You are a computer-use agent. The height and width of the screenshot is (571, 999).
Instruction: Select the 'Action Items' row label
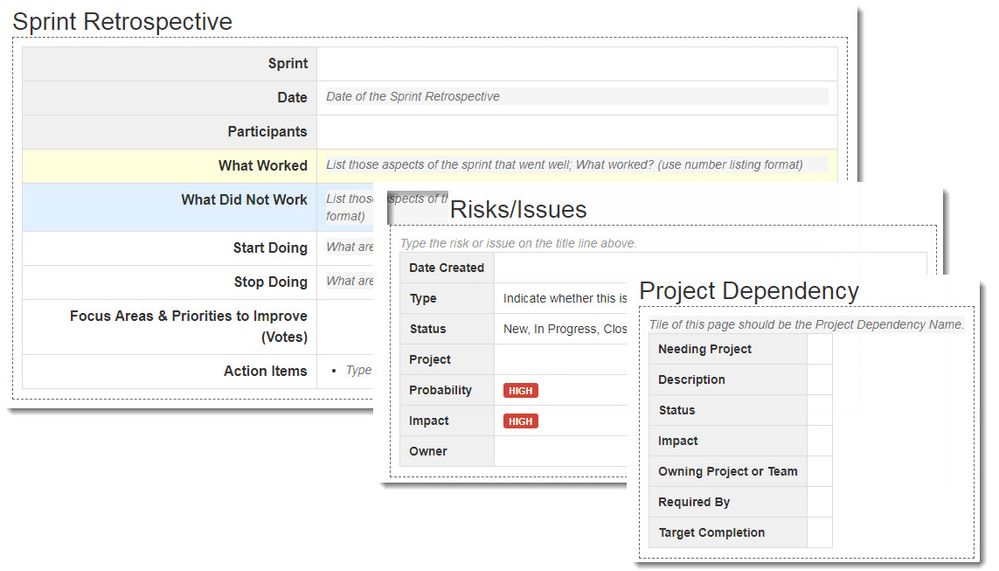point(265,371)
